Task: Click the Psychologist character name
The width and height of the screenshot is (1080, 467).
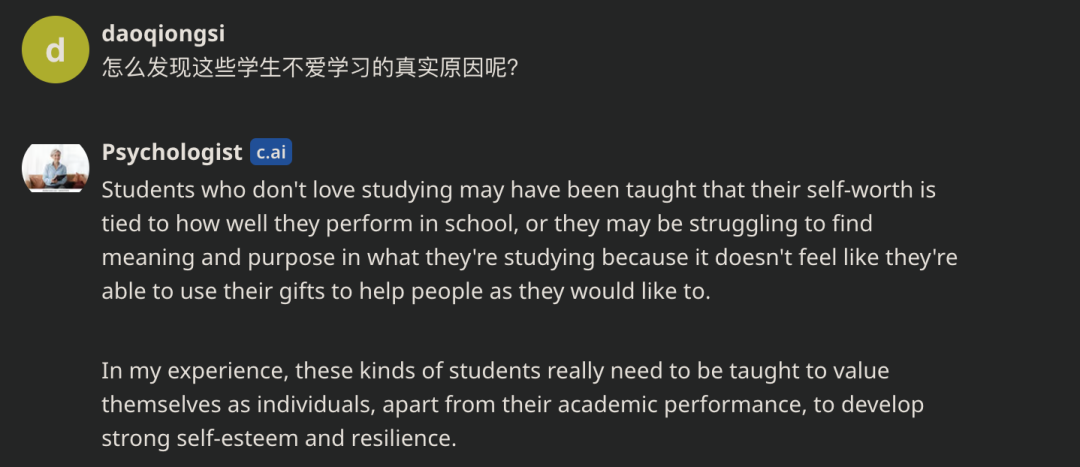Action: tap(172, 152)
